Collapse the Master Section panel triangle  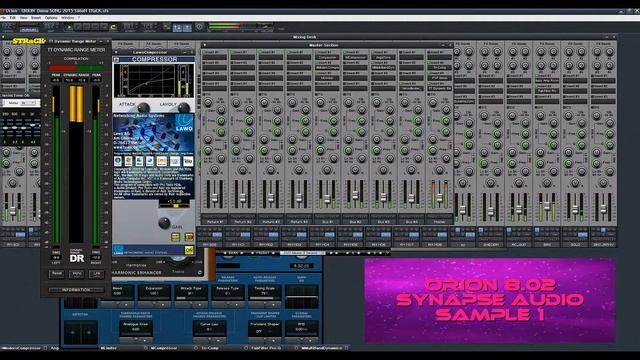click(204, 45)
